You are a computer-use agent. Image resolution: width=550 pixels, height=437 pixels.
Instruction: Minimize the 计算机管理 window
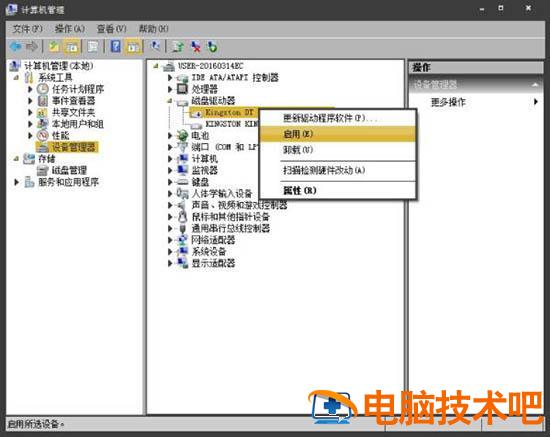[x=482, y=8]
